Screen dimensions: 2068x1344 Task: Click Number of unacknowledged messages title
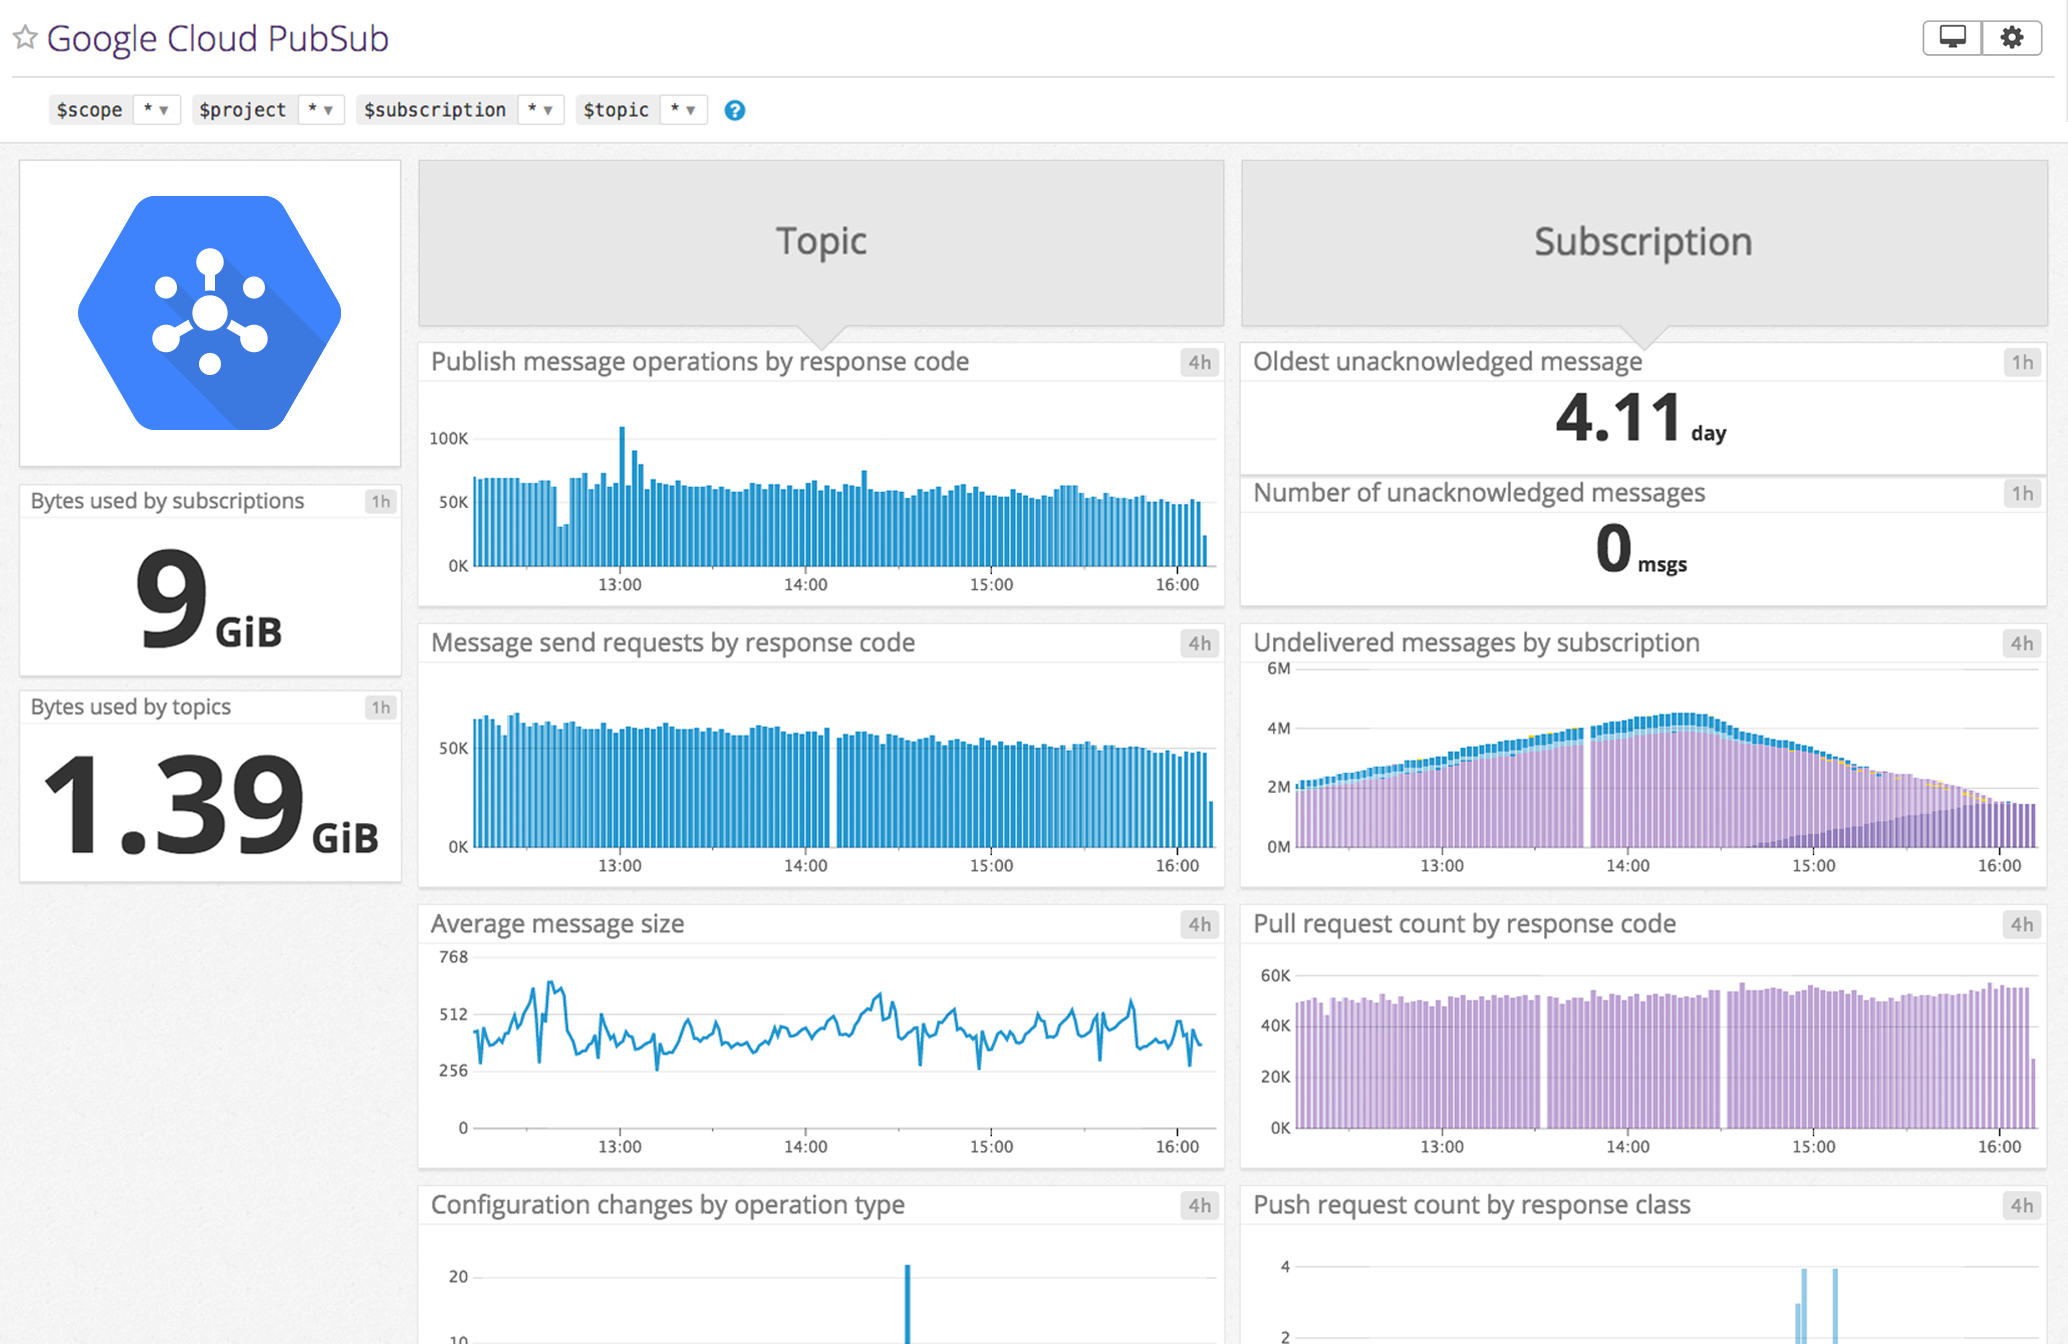coord(1479,493)
